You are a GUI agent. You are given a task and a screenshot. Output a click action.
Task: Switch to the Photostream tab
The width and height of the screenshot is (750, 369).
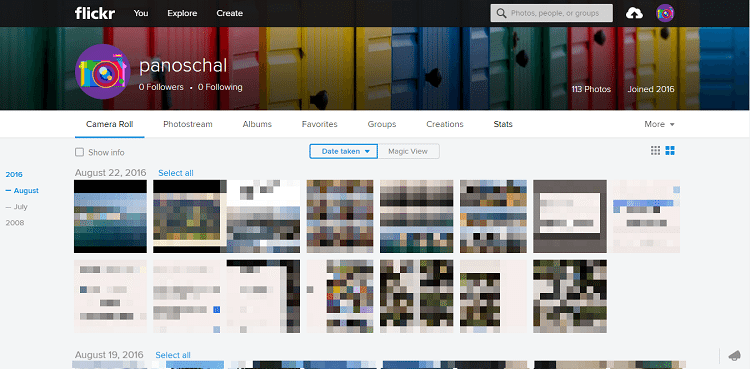[x=188, y=124]
